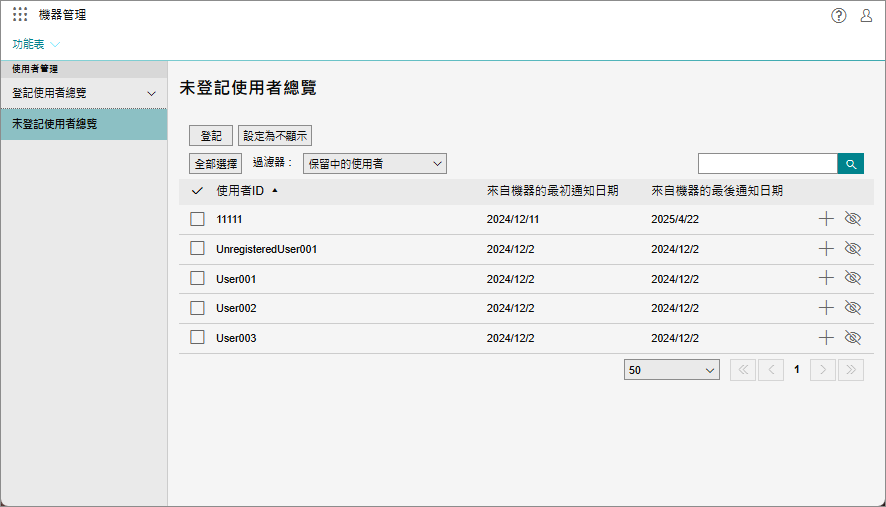886x507 pixels.
Task: Jump to last page double arrow
Action: (851, 370)
